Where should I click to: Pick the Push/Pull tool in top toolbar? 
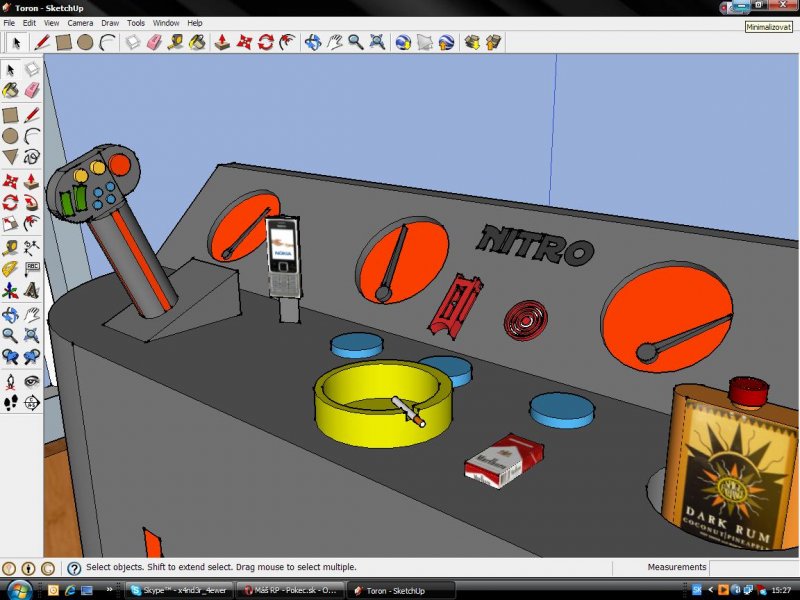[x=223, y=42]
